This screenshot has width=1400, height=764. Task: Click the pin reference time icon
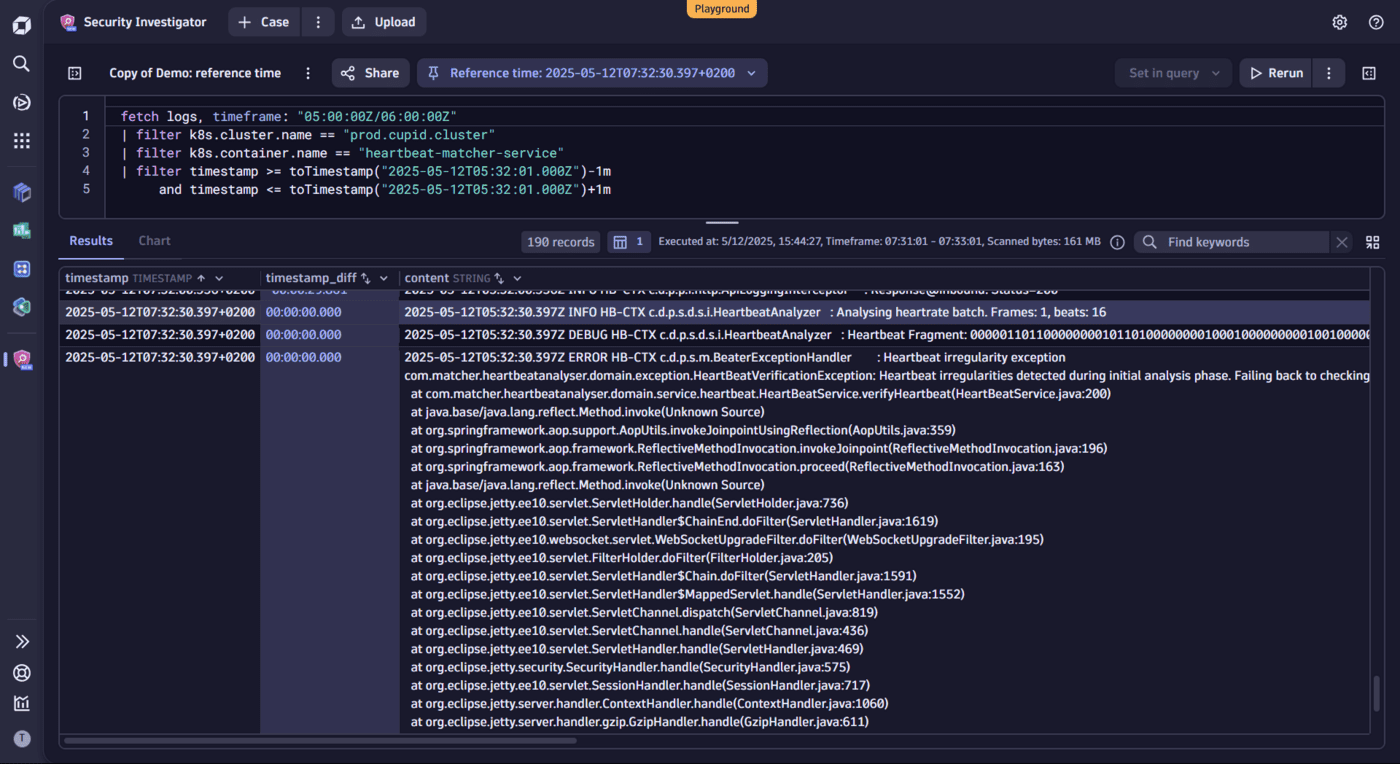pos(433,72)
